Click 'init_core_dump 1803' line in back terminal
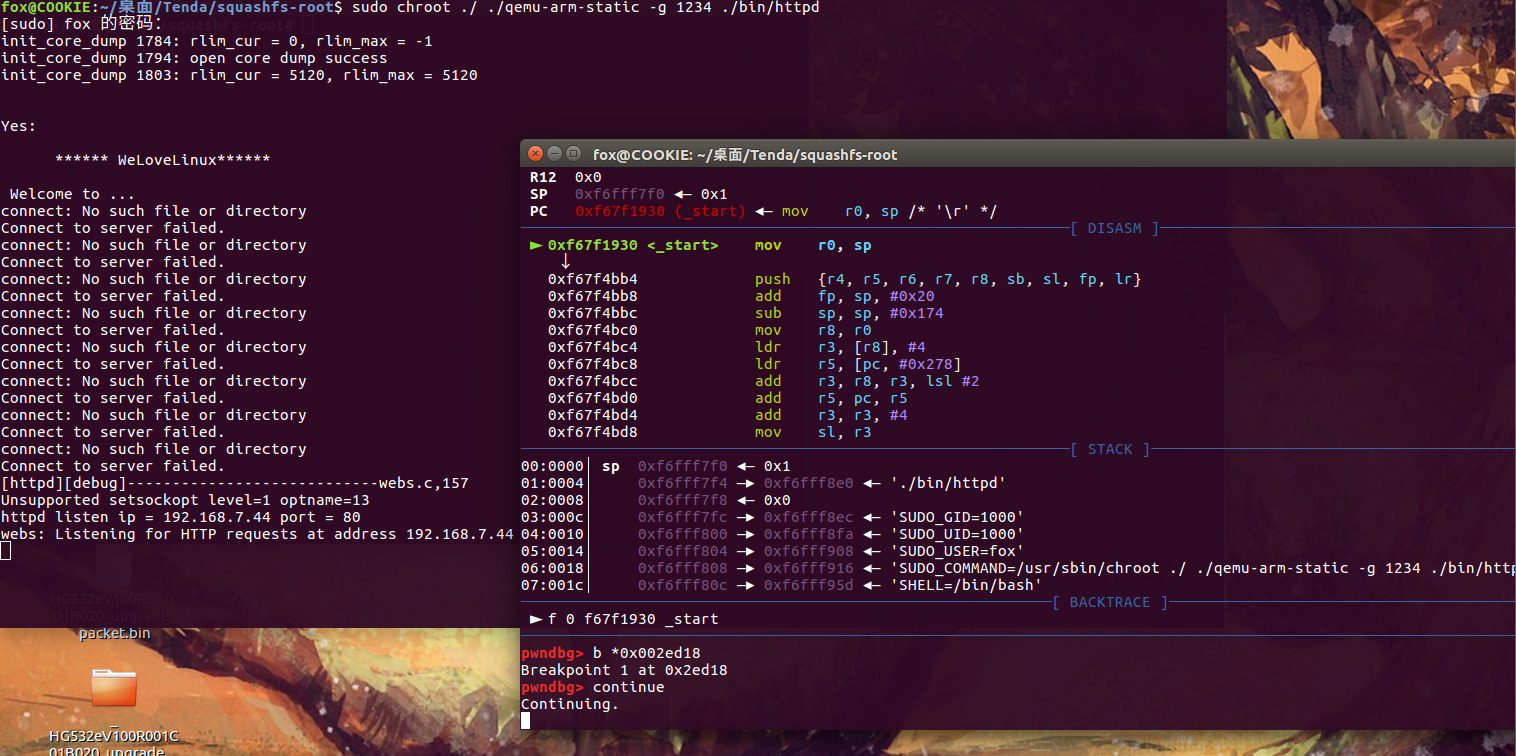Viewport: 1516px width, 756px height. [x=239, y=75]
